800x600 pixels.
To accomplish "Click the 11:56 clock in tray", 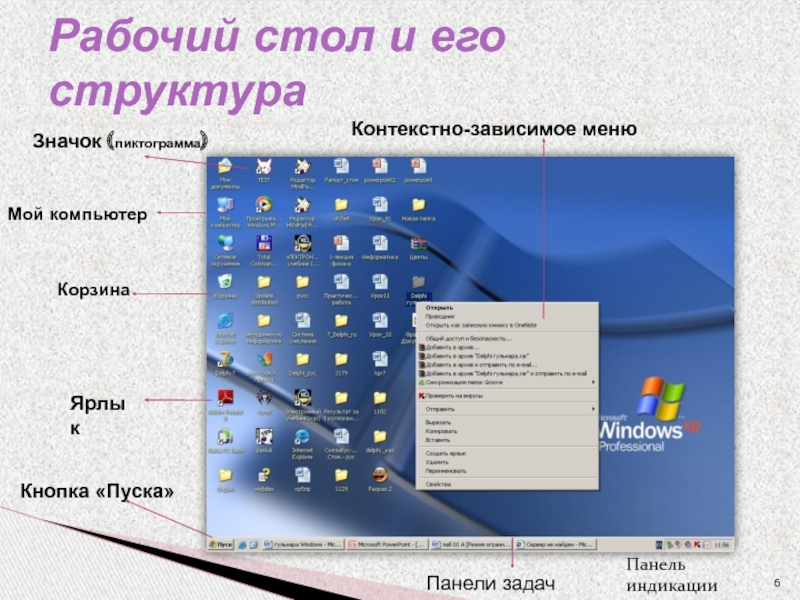I will click(721, 545).
